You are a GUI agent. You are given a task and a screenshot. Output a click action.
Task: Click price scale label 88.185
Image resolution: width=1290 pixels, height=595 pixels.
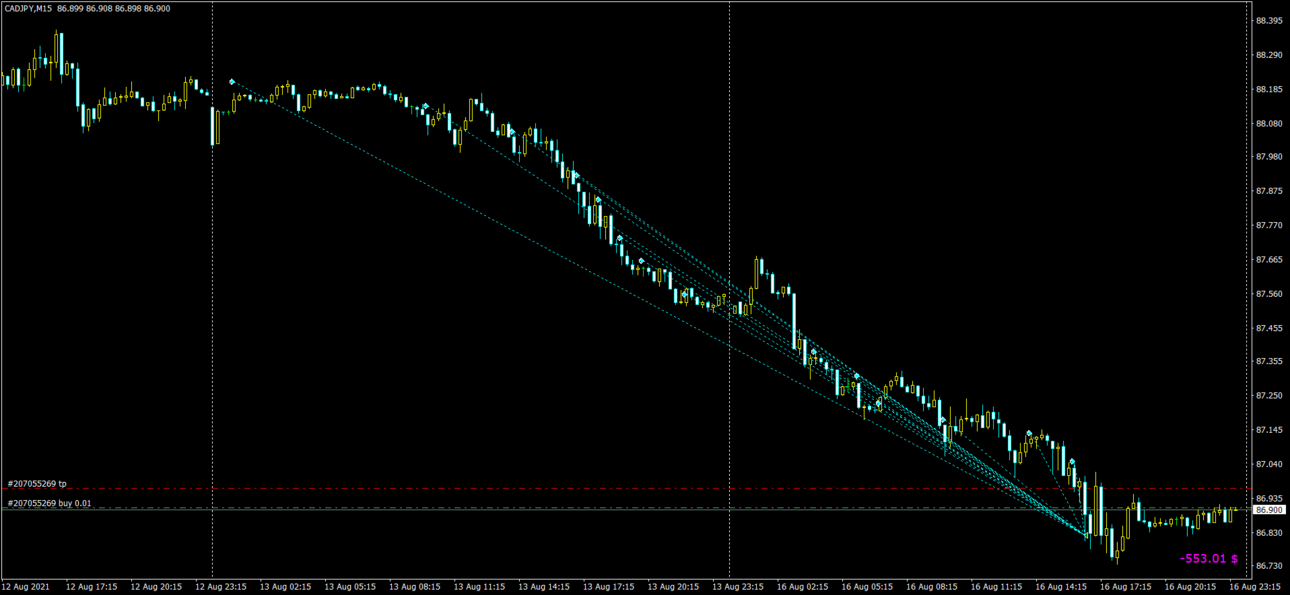tap(1269, 89)
